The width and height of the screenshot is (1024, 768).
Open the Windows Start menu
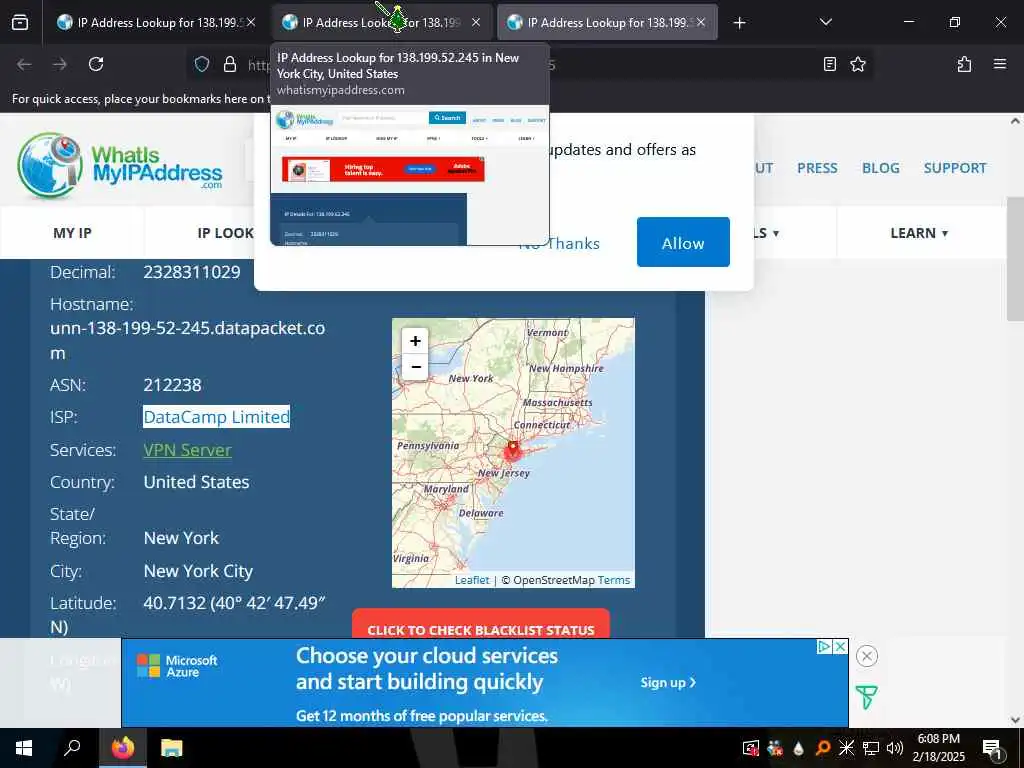(x=24, y=748)
